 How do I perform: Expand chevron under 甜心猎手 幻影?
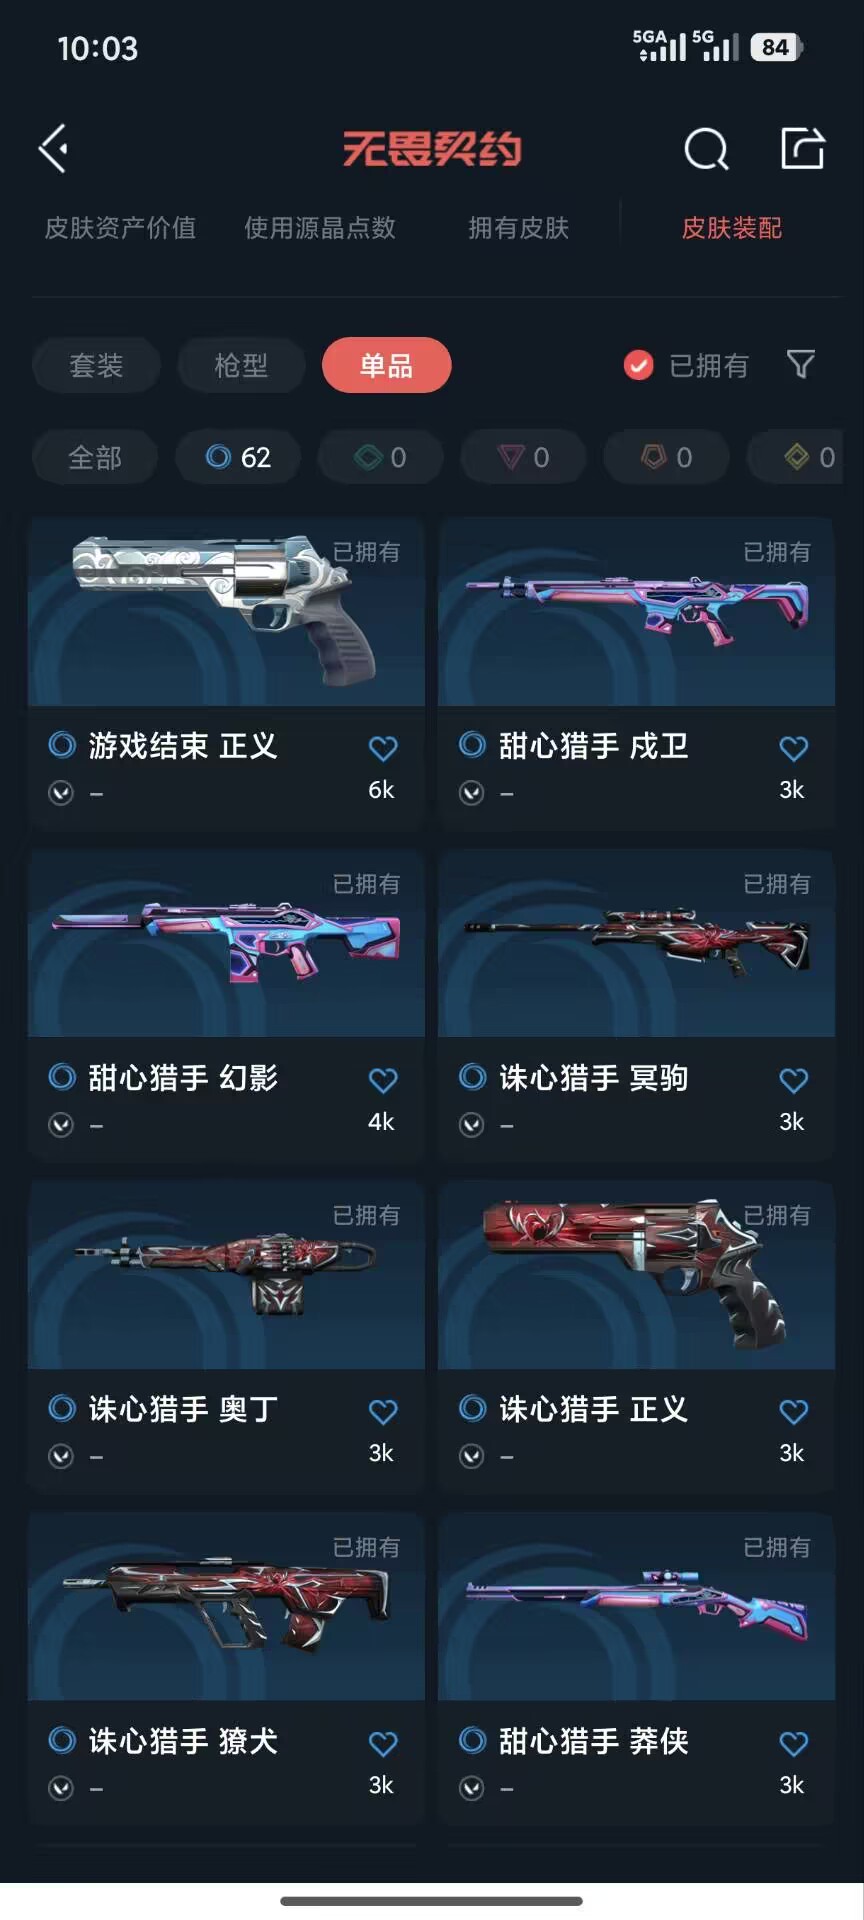click(x=61, y=1125)
